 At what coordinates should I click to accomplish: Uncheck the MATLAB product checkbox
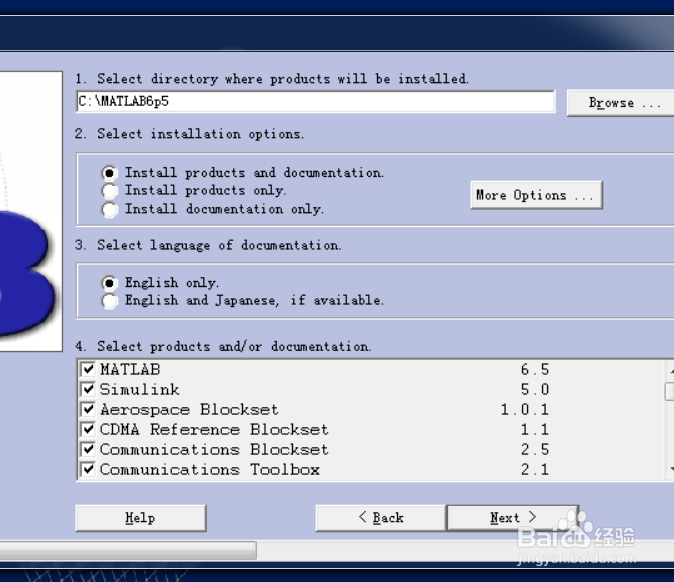88,369
